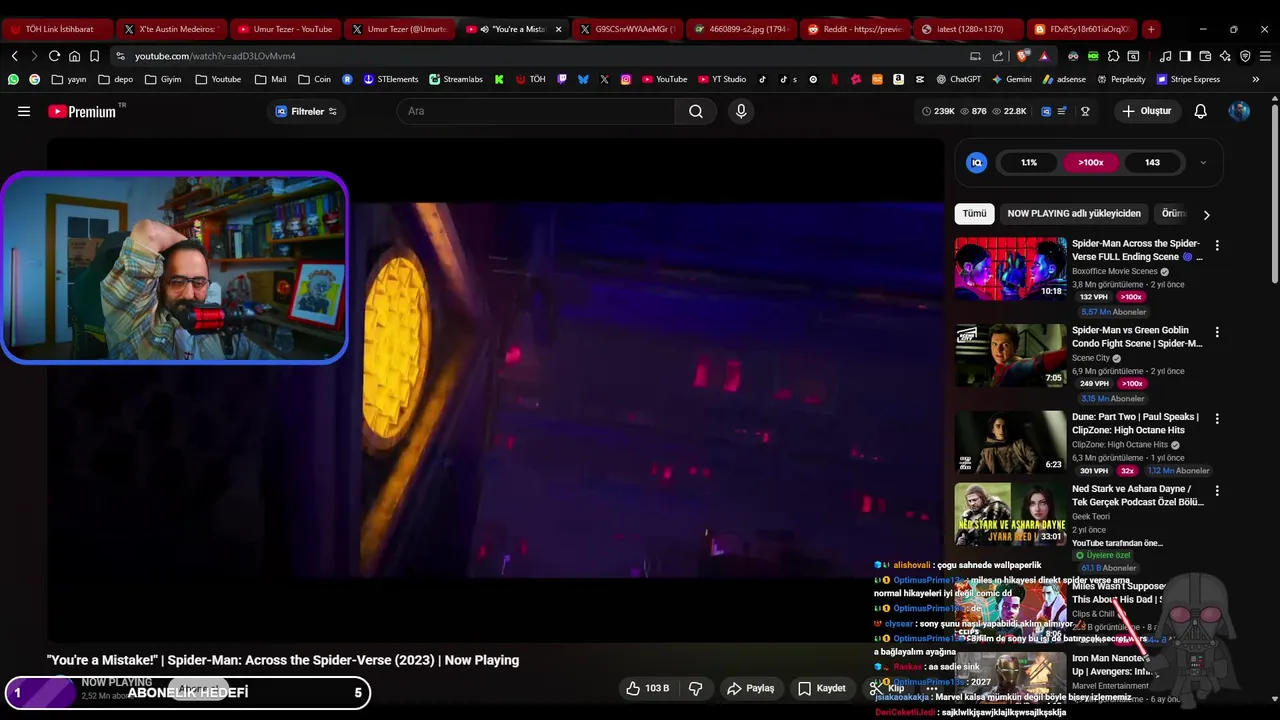Start voice search with microphone icon
Viewport: 1280px width, 720px height.
741,111
